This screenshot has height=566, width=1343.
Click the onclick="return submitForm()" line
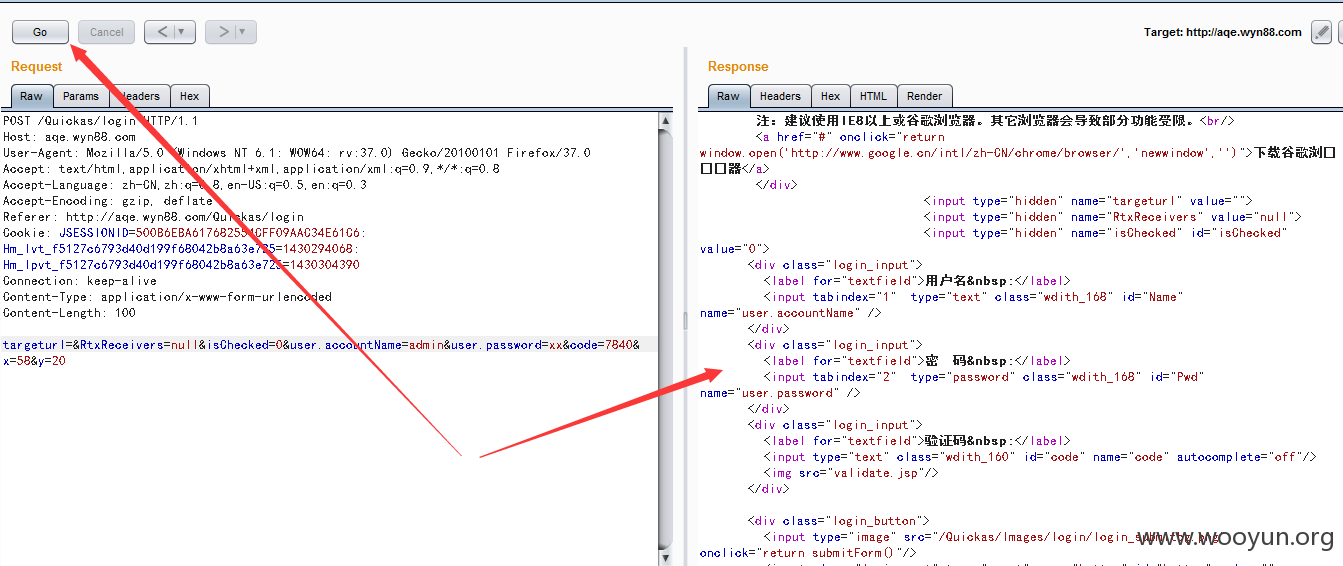(808, 552)
